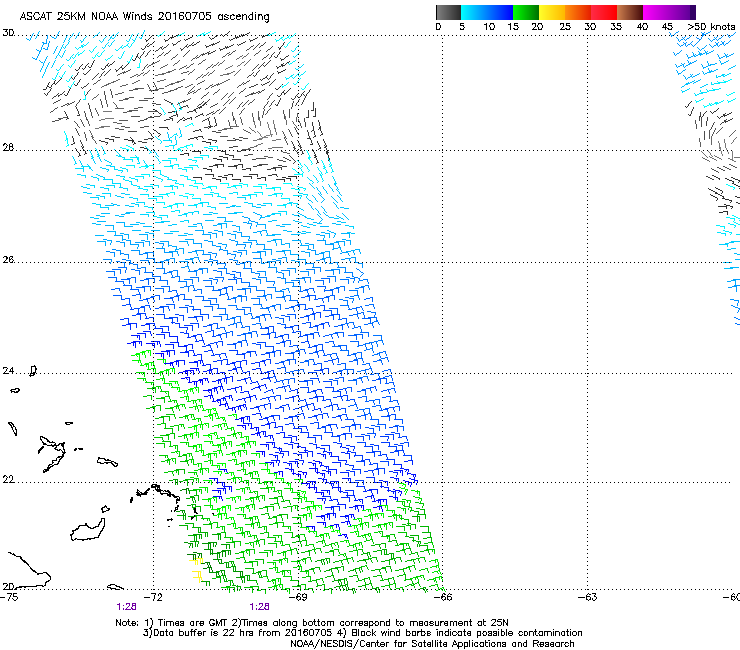Viewport: 740px width, 650px height.
Task: Click the '35' legend scale value
Action: coord(616,27)
